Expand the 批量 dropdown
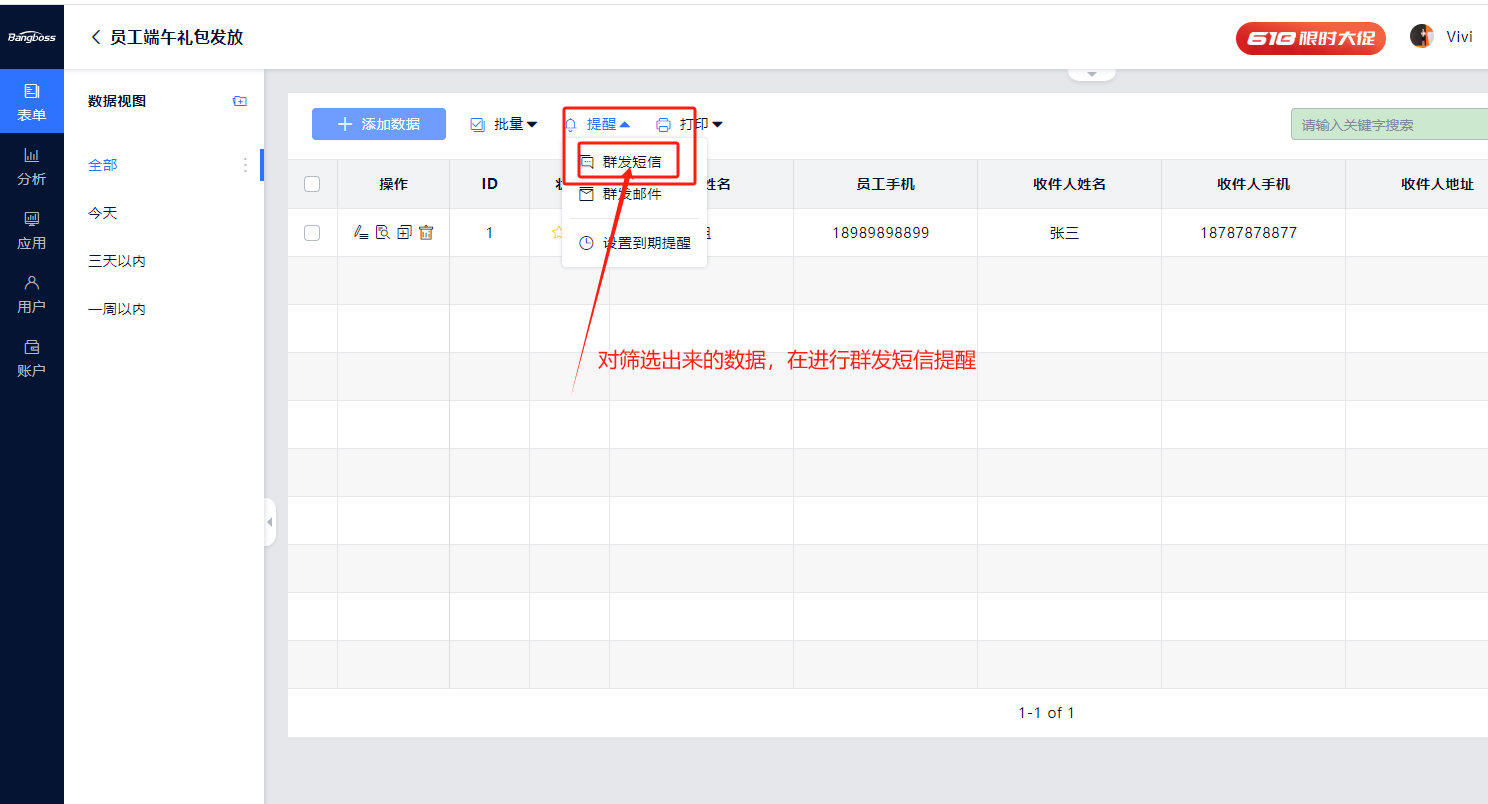Image resolution: width=1488 pixels, height=804 pixels. pyautogui.click(x=504, y=124)
